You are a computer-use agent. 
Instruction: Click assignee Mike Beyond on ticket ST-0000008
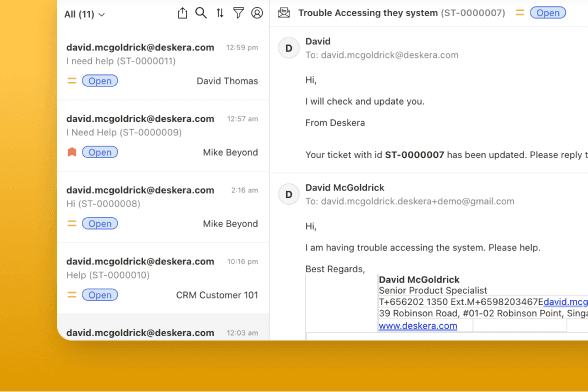pyautogui.click(x=230, y=224)
